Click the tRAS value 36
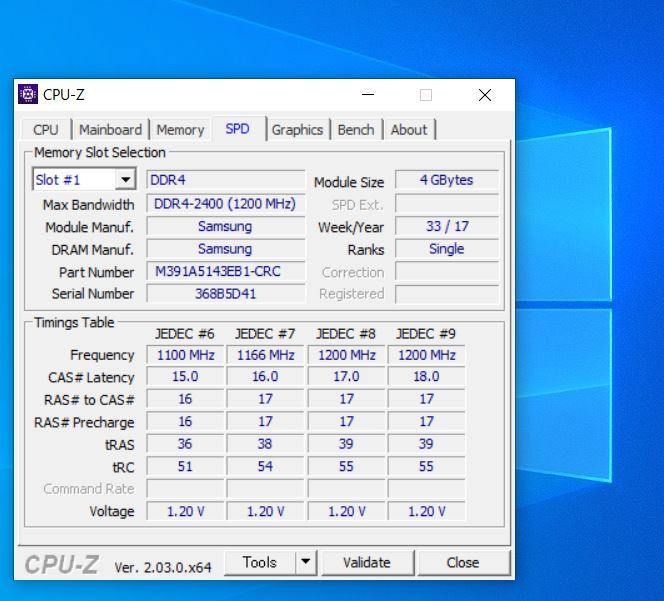The width and height of the screenshot is (664, 601). [x=185, y=444]
